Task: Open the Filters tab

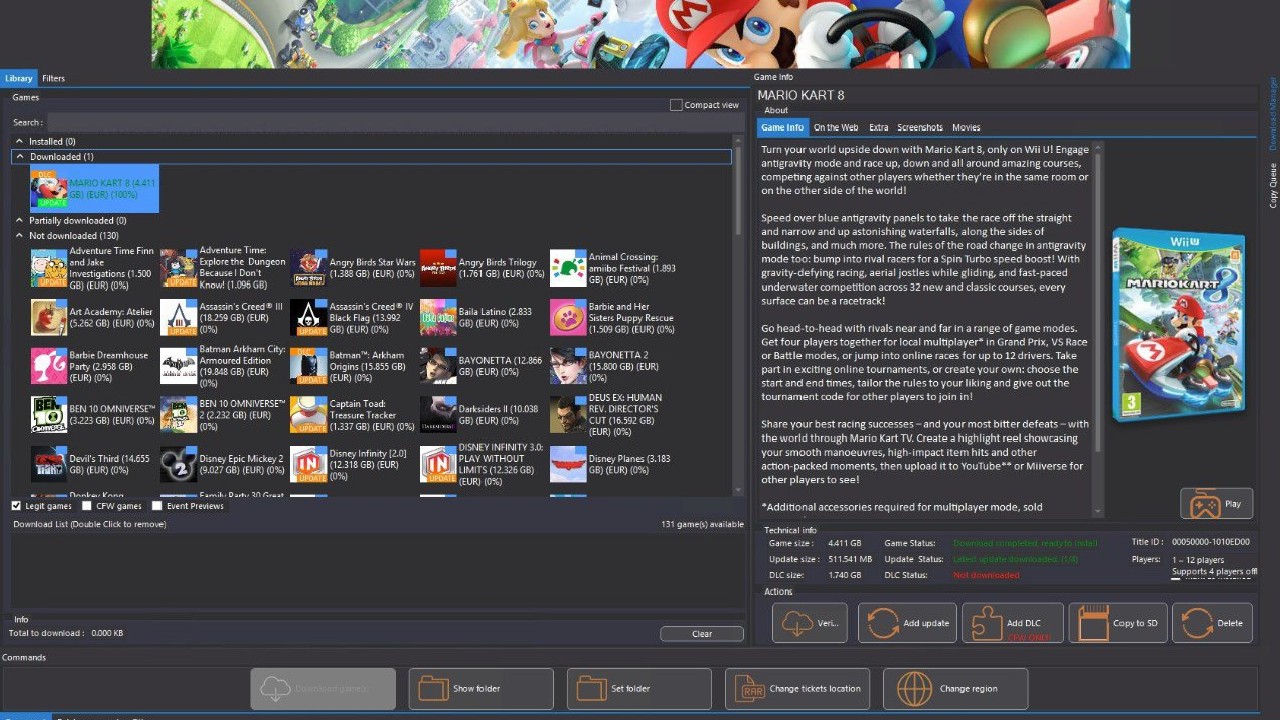Action: click(53, 78)
